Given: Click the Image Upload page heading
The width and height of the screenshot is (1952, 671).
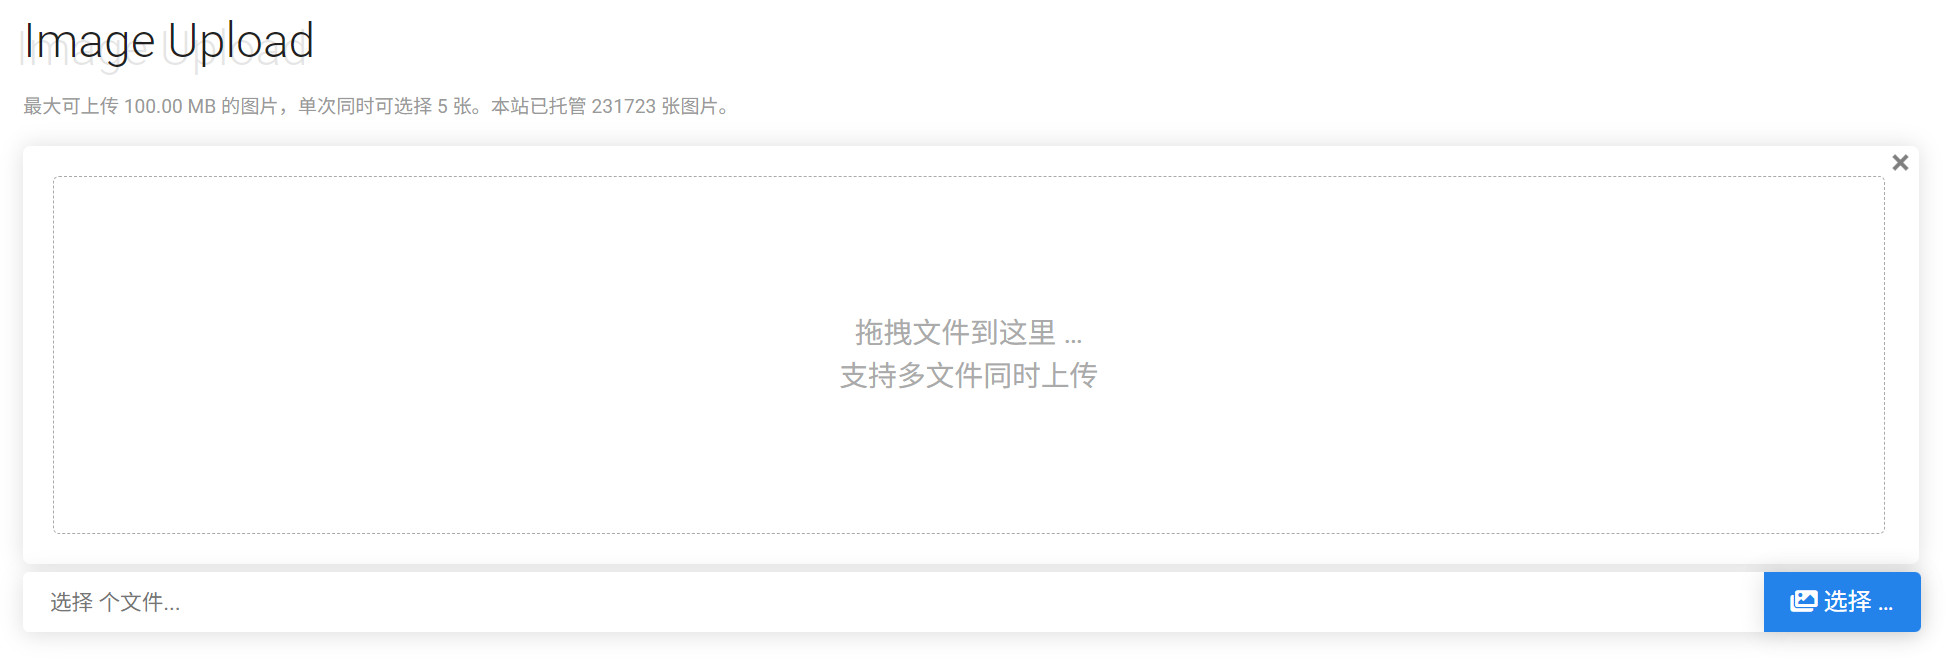Looking at the screenshot, I should click(x=169, y=41).
